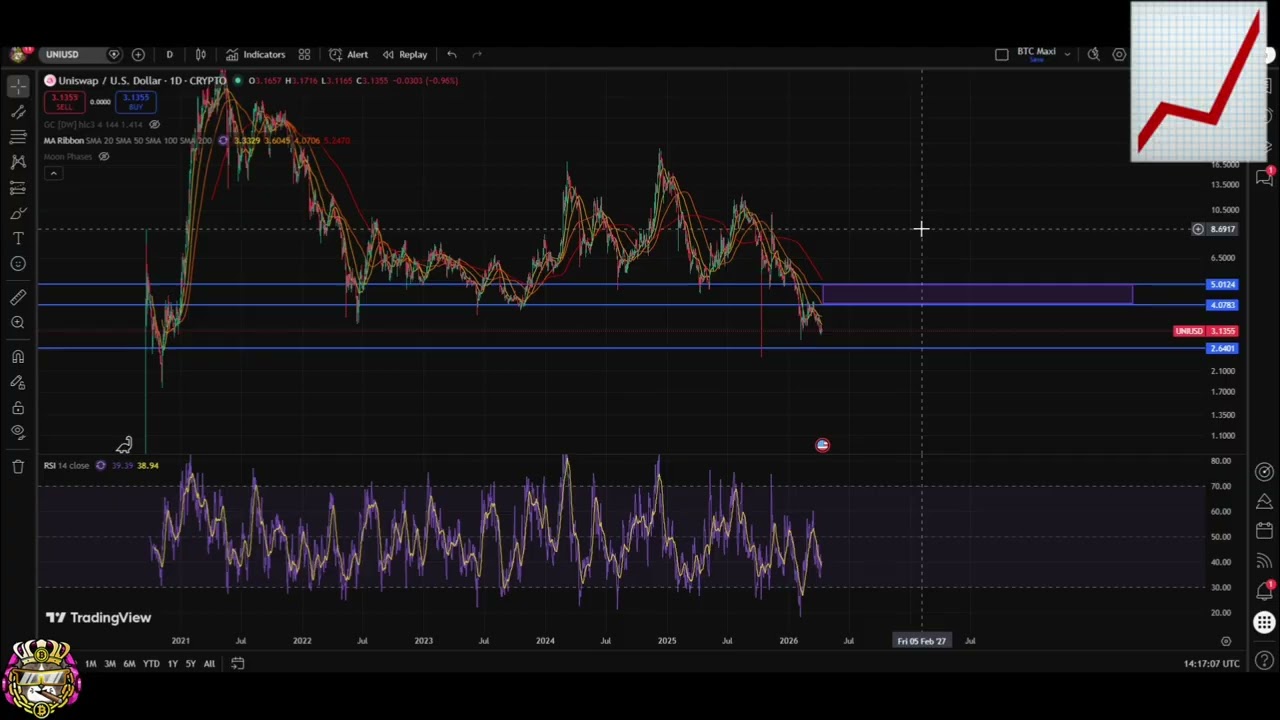Hide all drawings with eye icon
This screenshot has width=1280, height=720.
(18, 432)
